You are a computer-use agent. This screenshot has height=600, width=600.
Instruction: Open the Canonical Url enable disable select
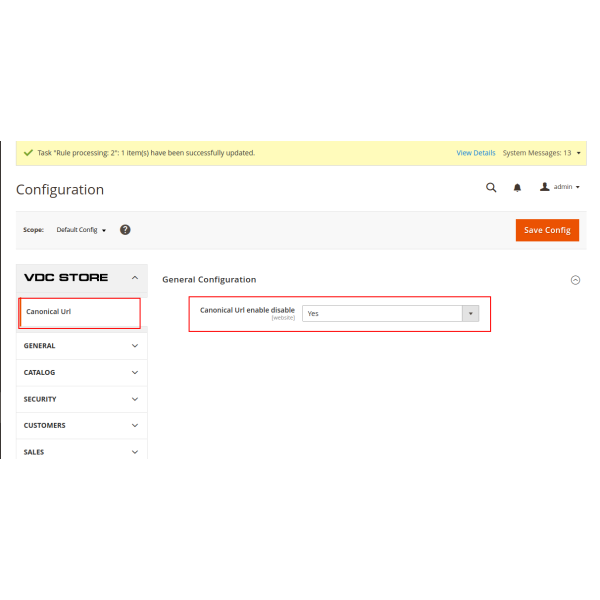click(391, 313)
